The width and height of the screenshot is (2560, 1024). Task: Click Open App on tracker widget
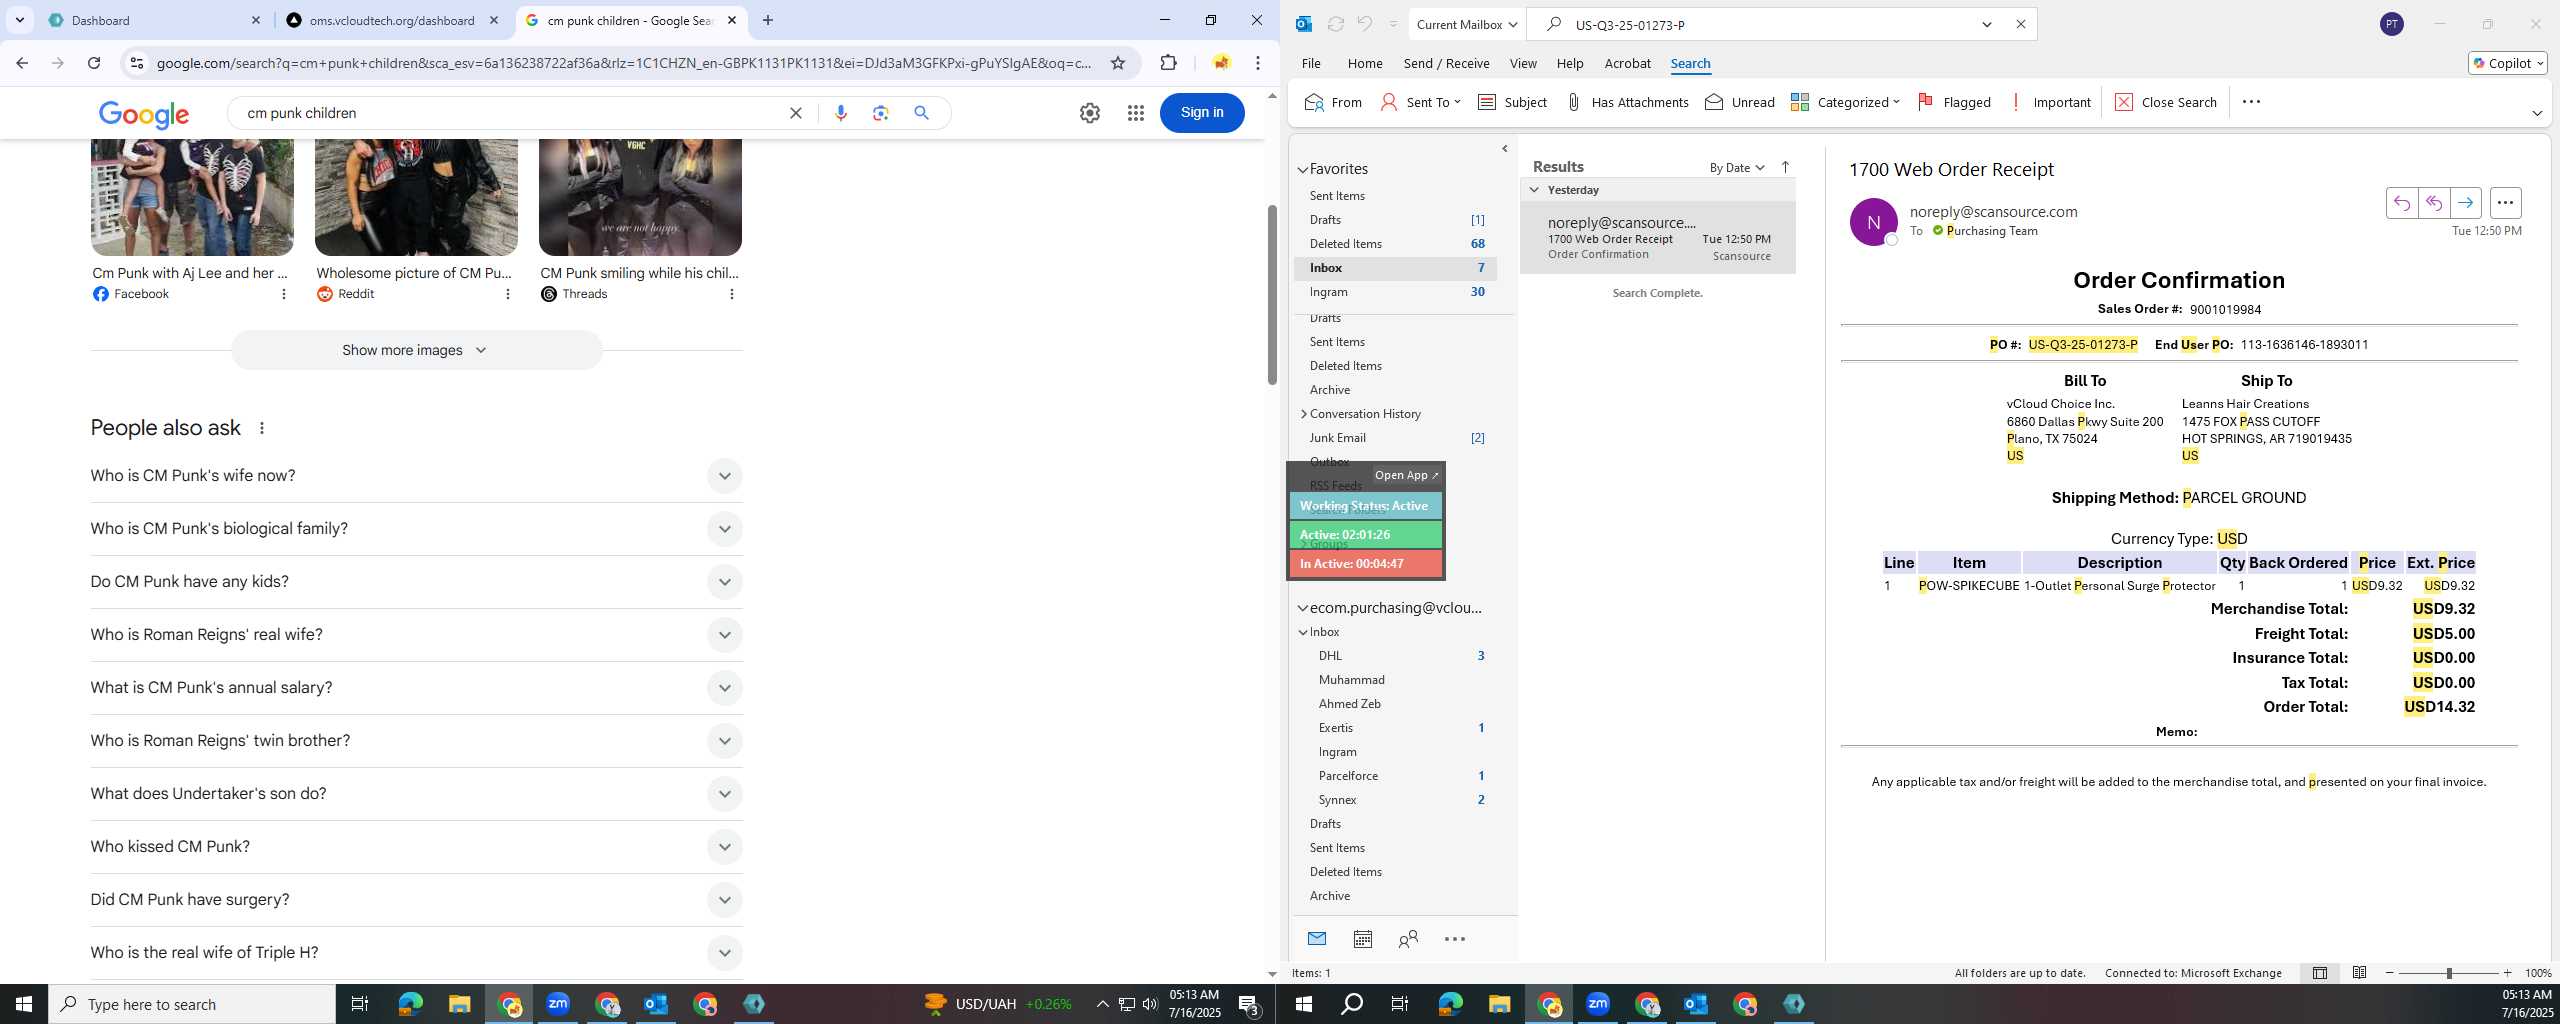1406,475
